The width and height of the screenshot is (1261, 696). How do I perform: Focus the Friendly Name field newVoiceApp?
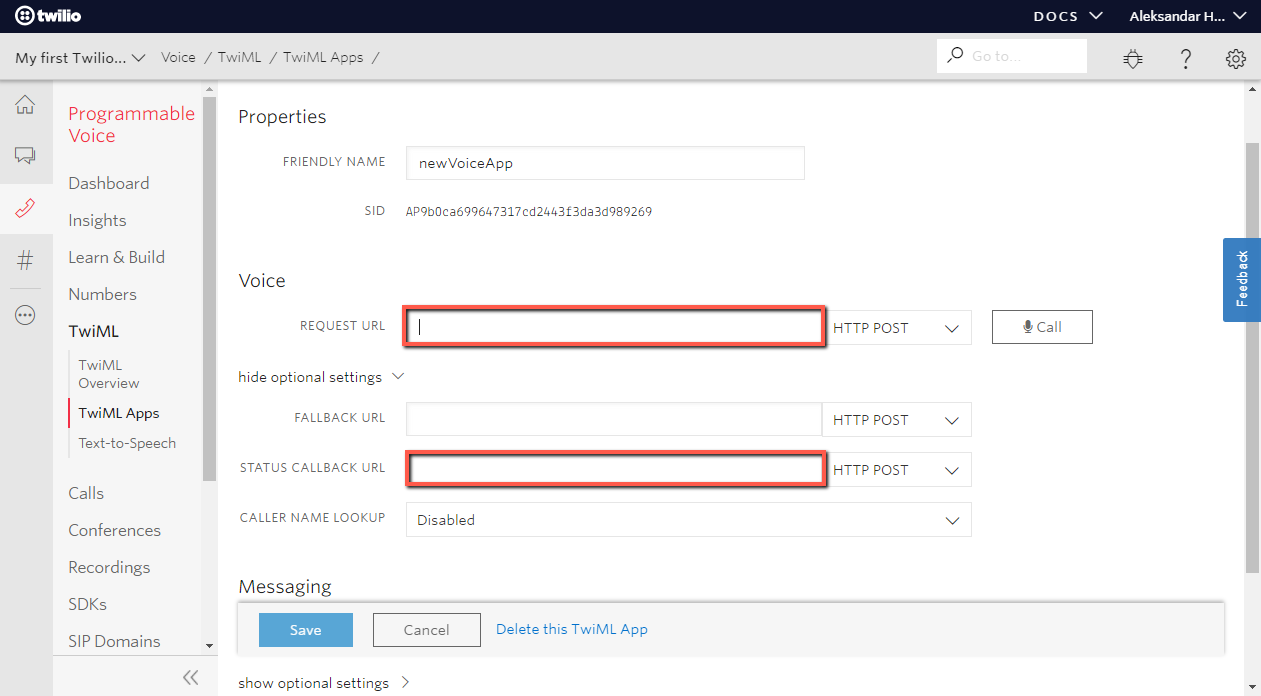pyautogui.click(x=605, y=163)
